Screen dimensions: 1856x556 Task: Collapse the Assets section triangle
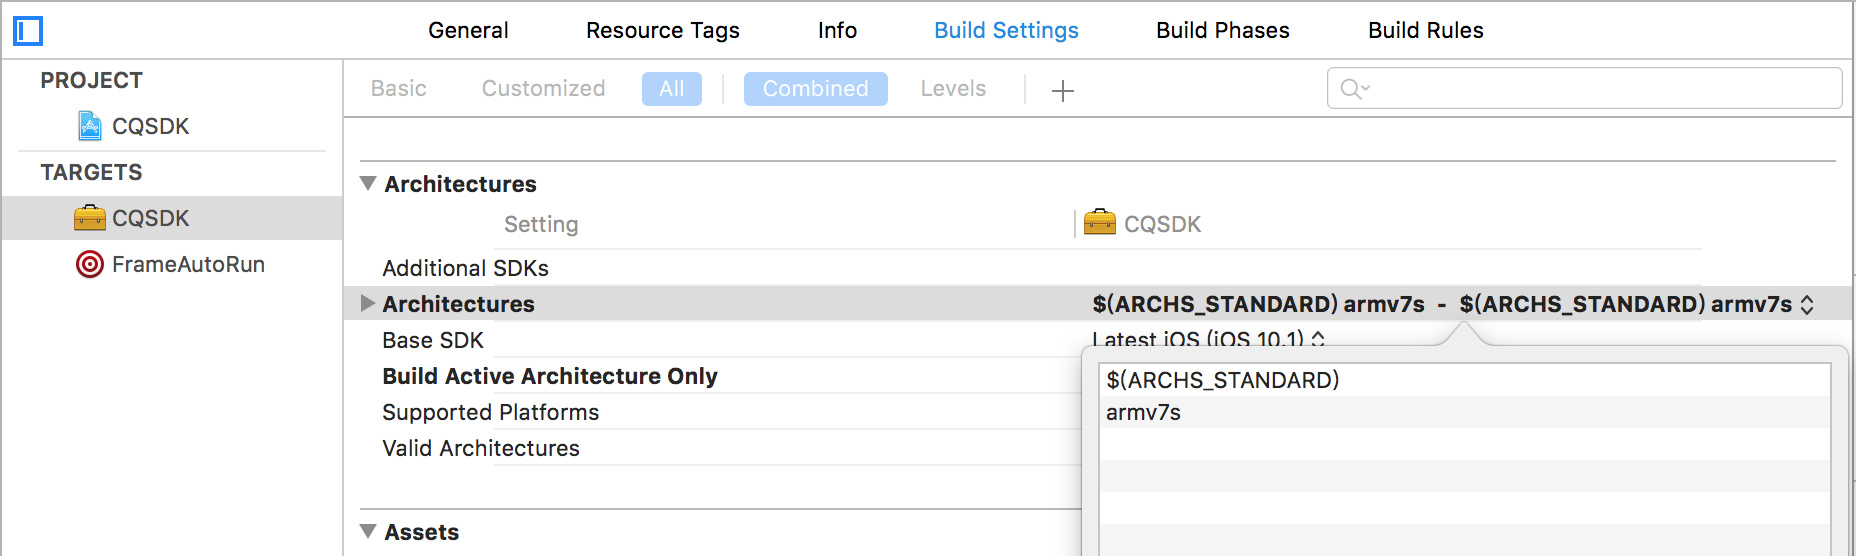[368, 532]
